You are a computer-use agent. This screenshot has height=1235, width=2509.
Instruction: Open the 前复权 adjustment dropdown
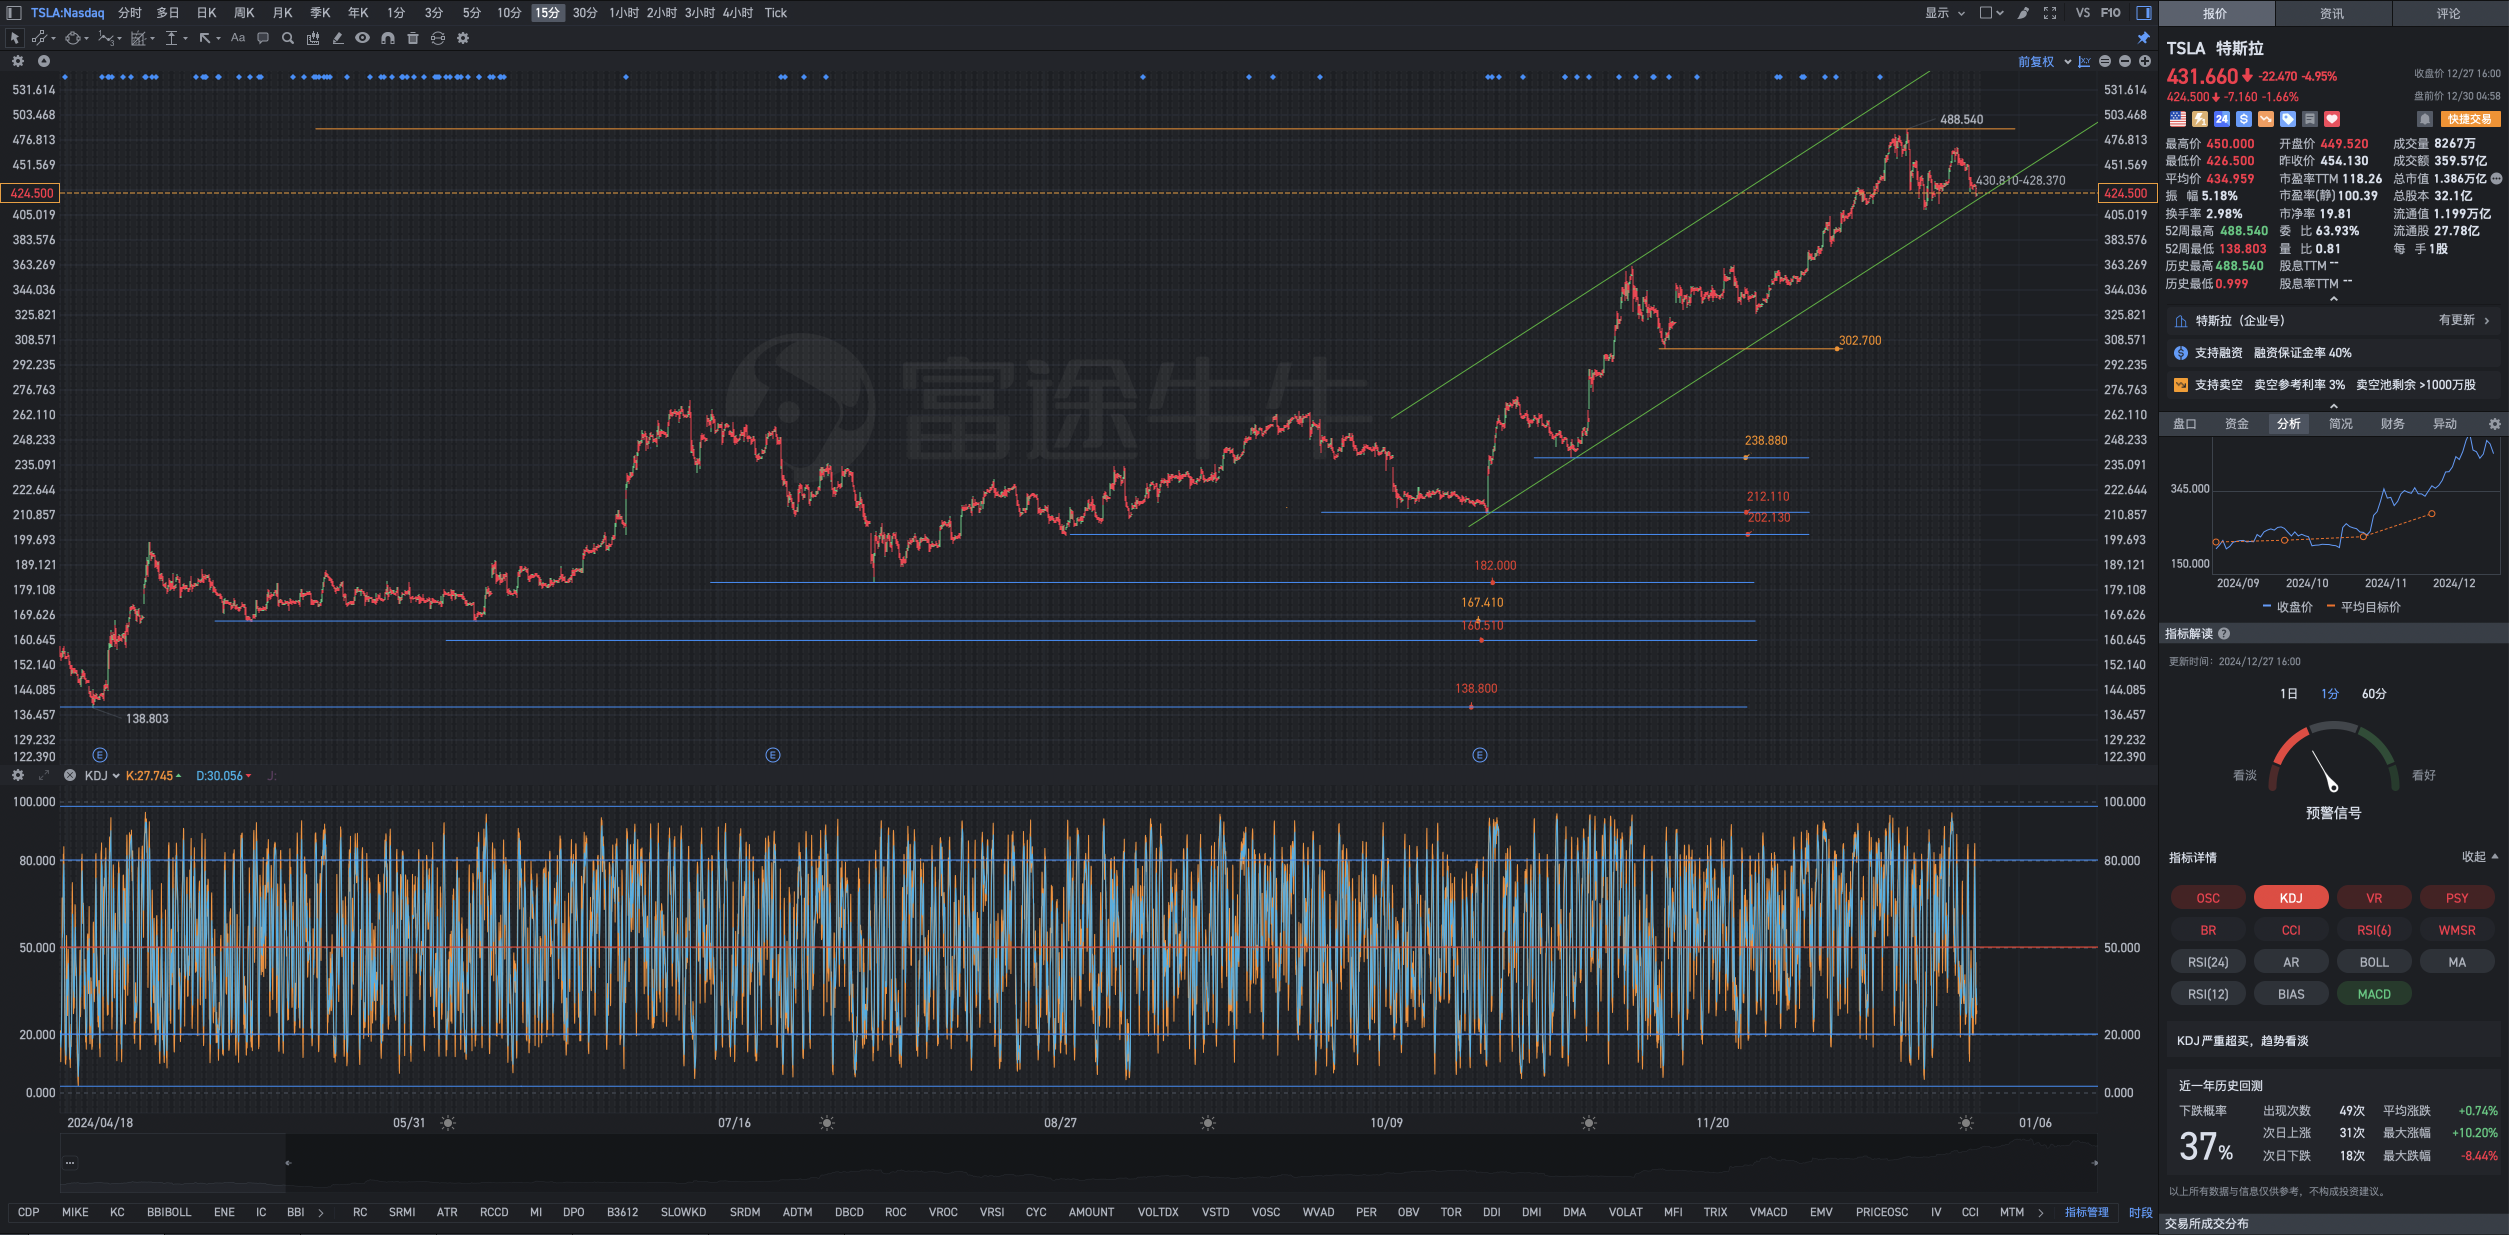2044,62
